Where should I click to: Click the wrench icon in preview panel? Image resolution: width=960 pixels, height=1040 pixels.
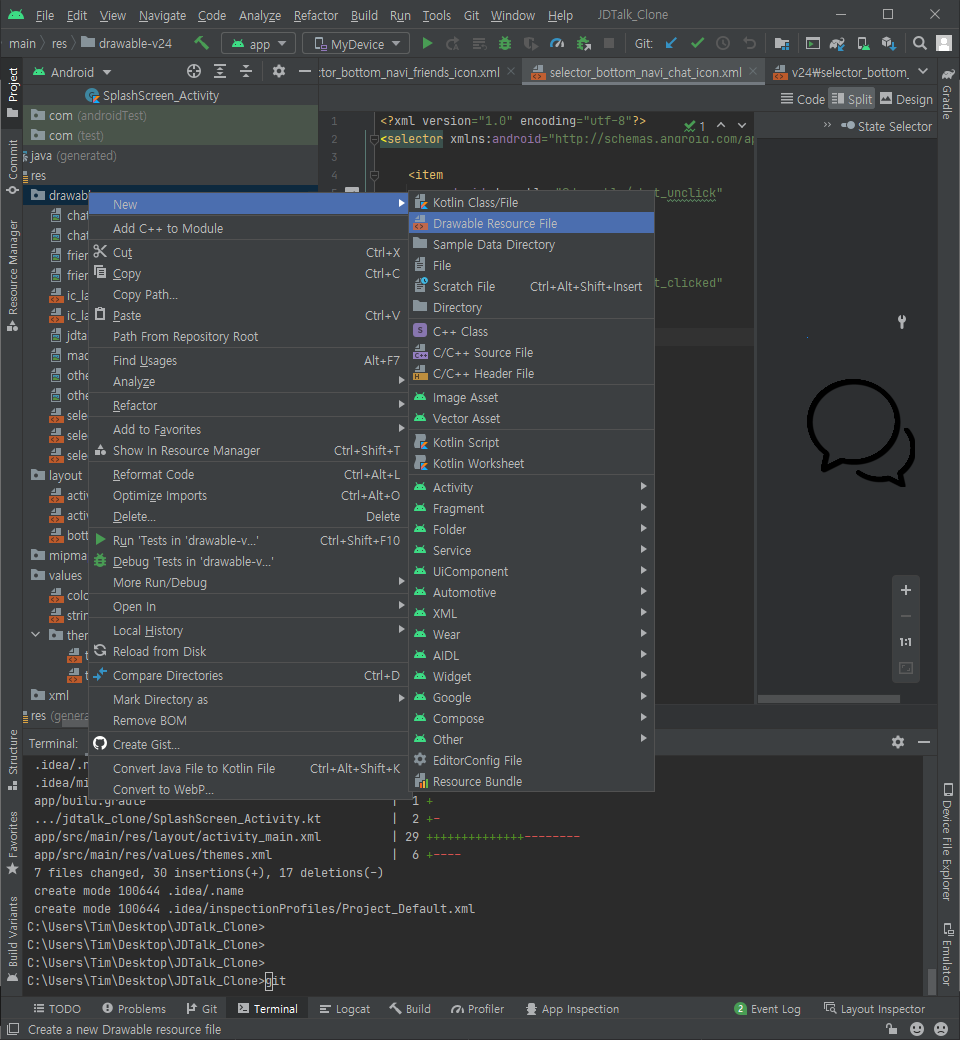click(902, 322)
